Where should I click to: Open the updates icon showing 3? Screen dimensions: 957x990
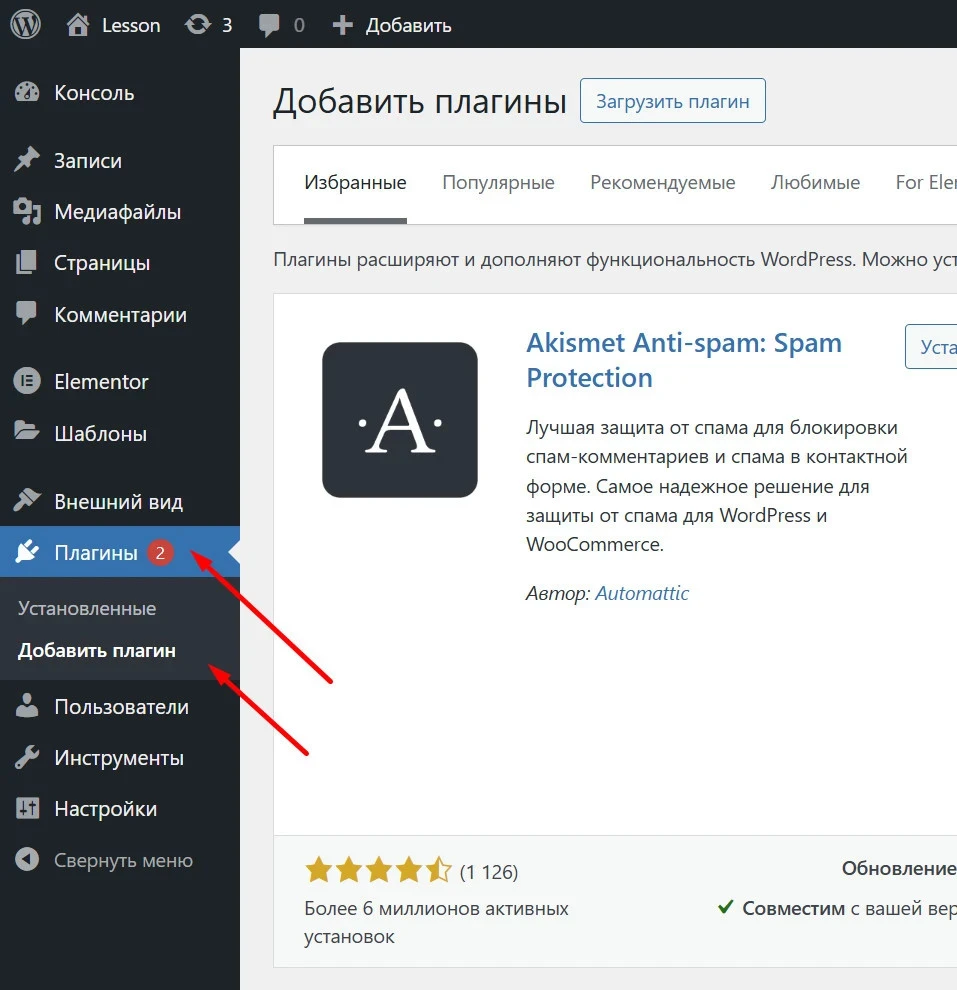pos(198,25)
